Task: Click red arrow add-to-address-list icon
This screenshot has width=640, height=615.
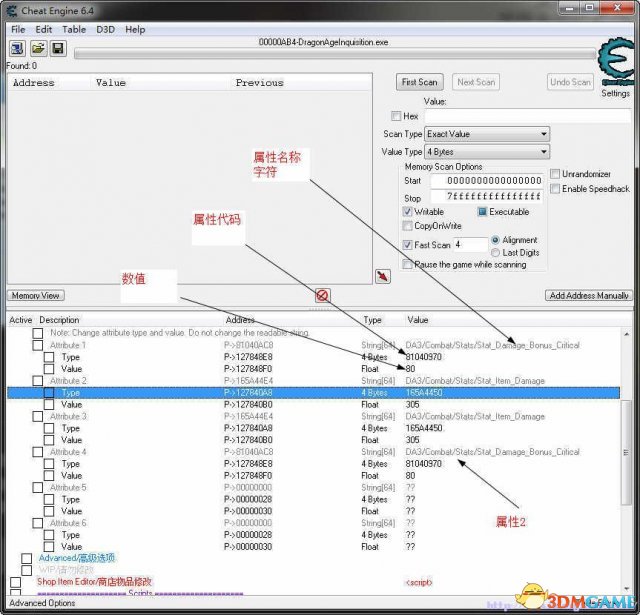Action: tap(382, 276)
